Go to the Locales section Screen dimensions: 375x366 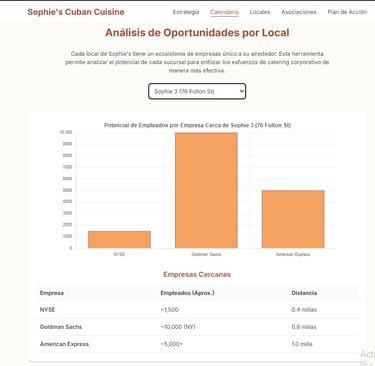pyautogui.click(x=260, y=12)
